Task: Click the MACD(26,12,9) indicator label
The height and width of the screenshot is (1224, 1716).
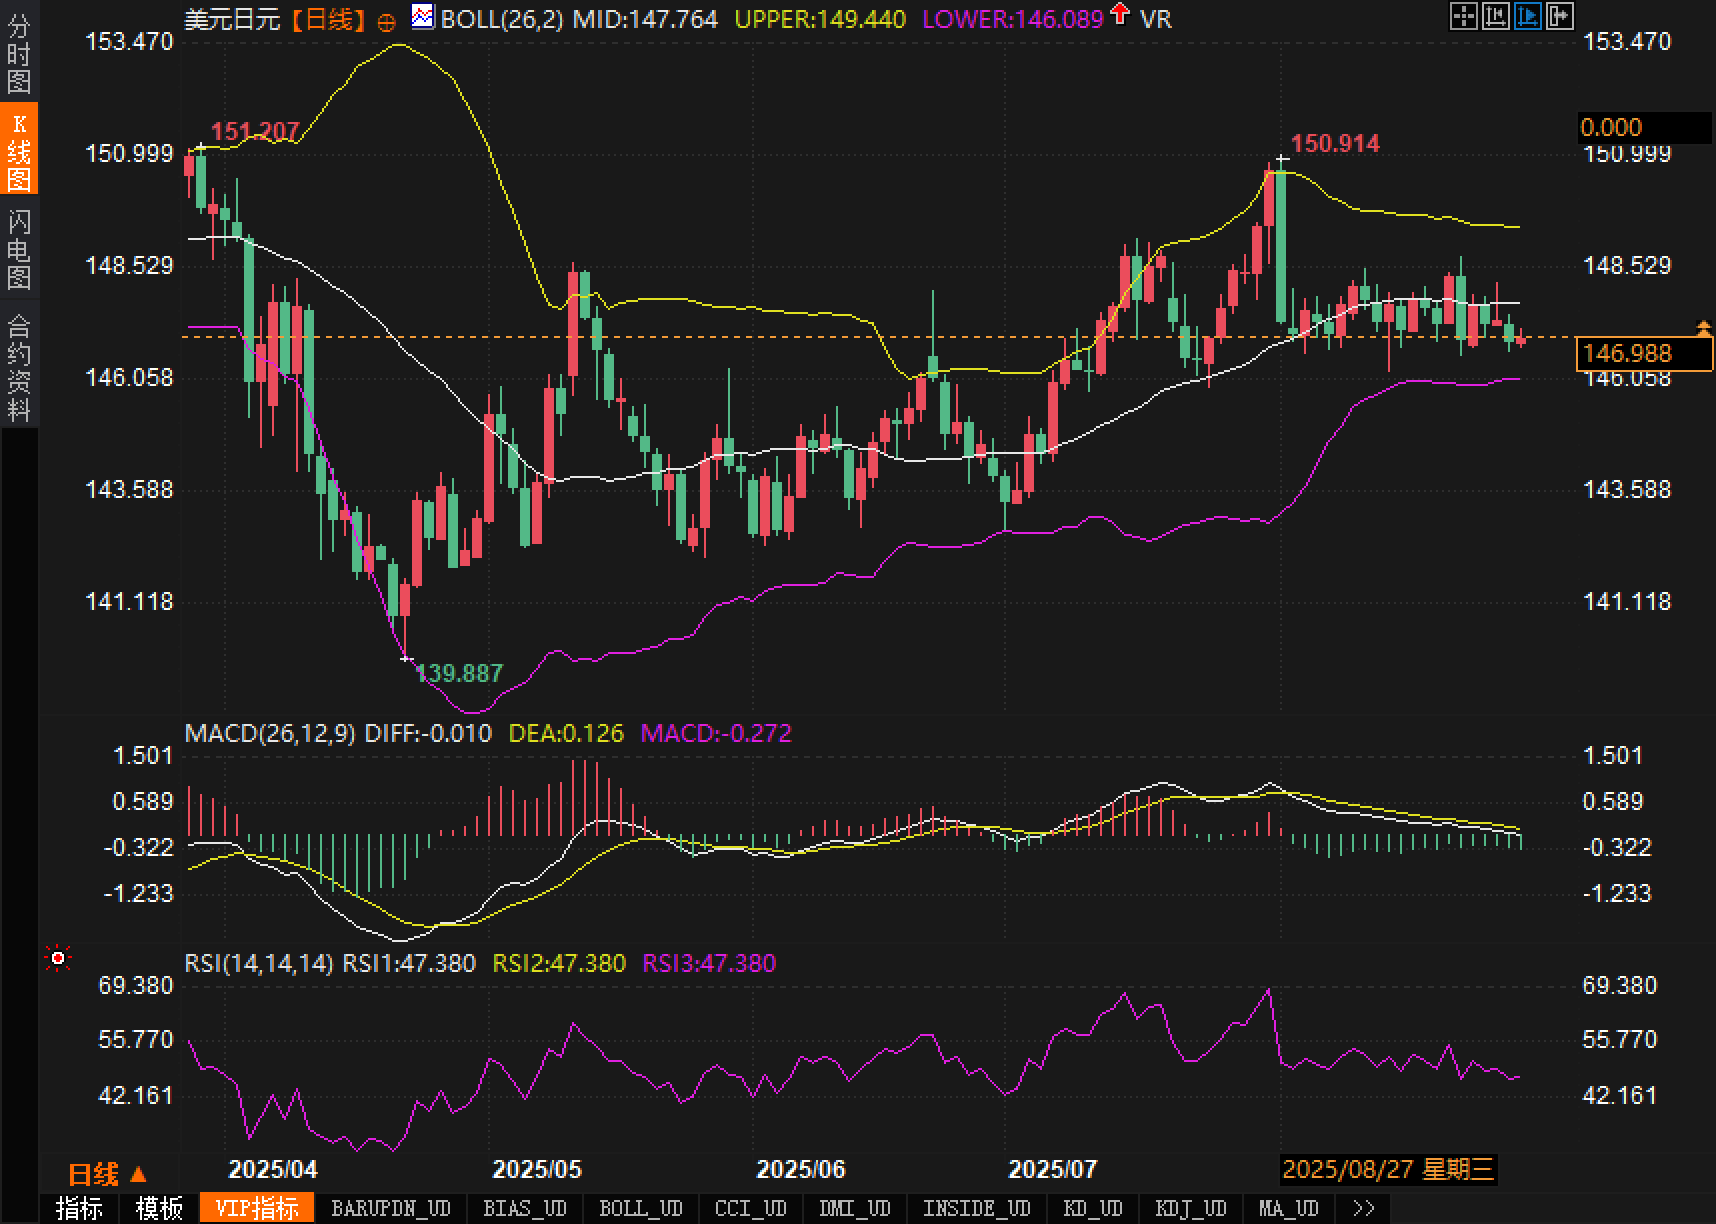Action: 270,733
